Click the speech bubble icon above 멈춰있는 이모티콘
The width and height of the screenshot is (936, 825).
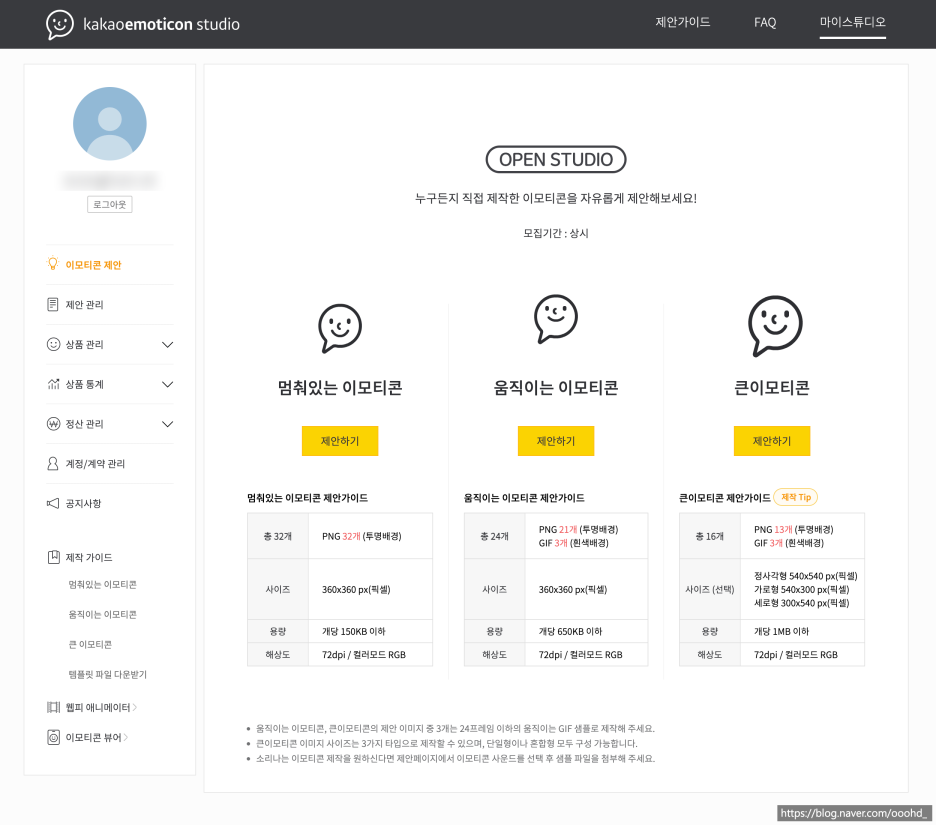point(340,328)
